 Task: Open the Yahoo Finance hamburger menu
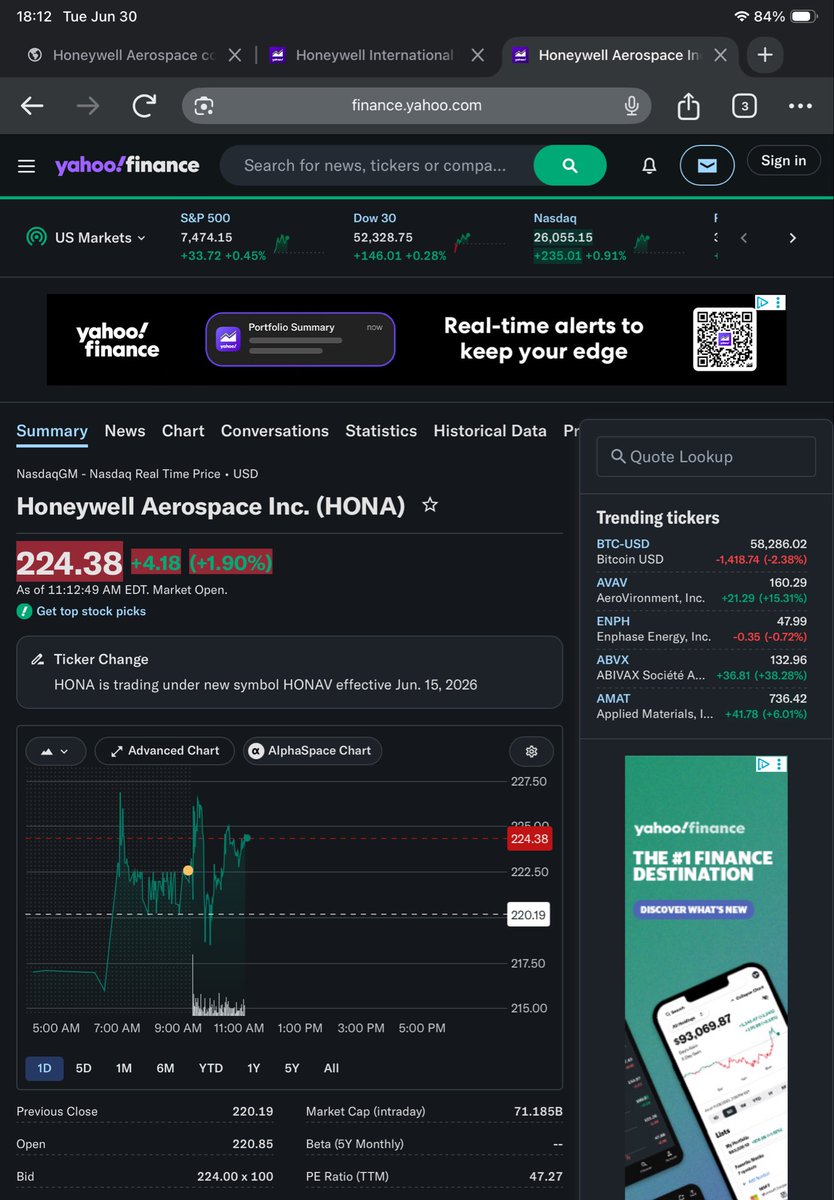point(27,166)
